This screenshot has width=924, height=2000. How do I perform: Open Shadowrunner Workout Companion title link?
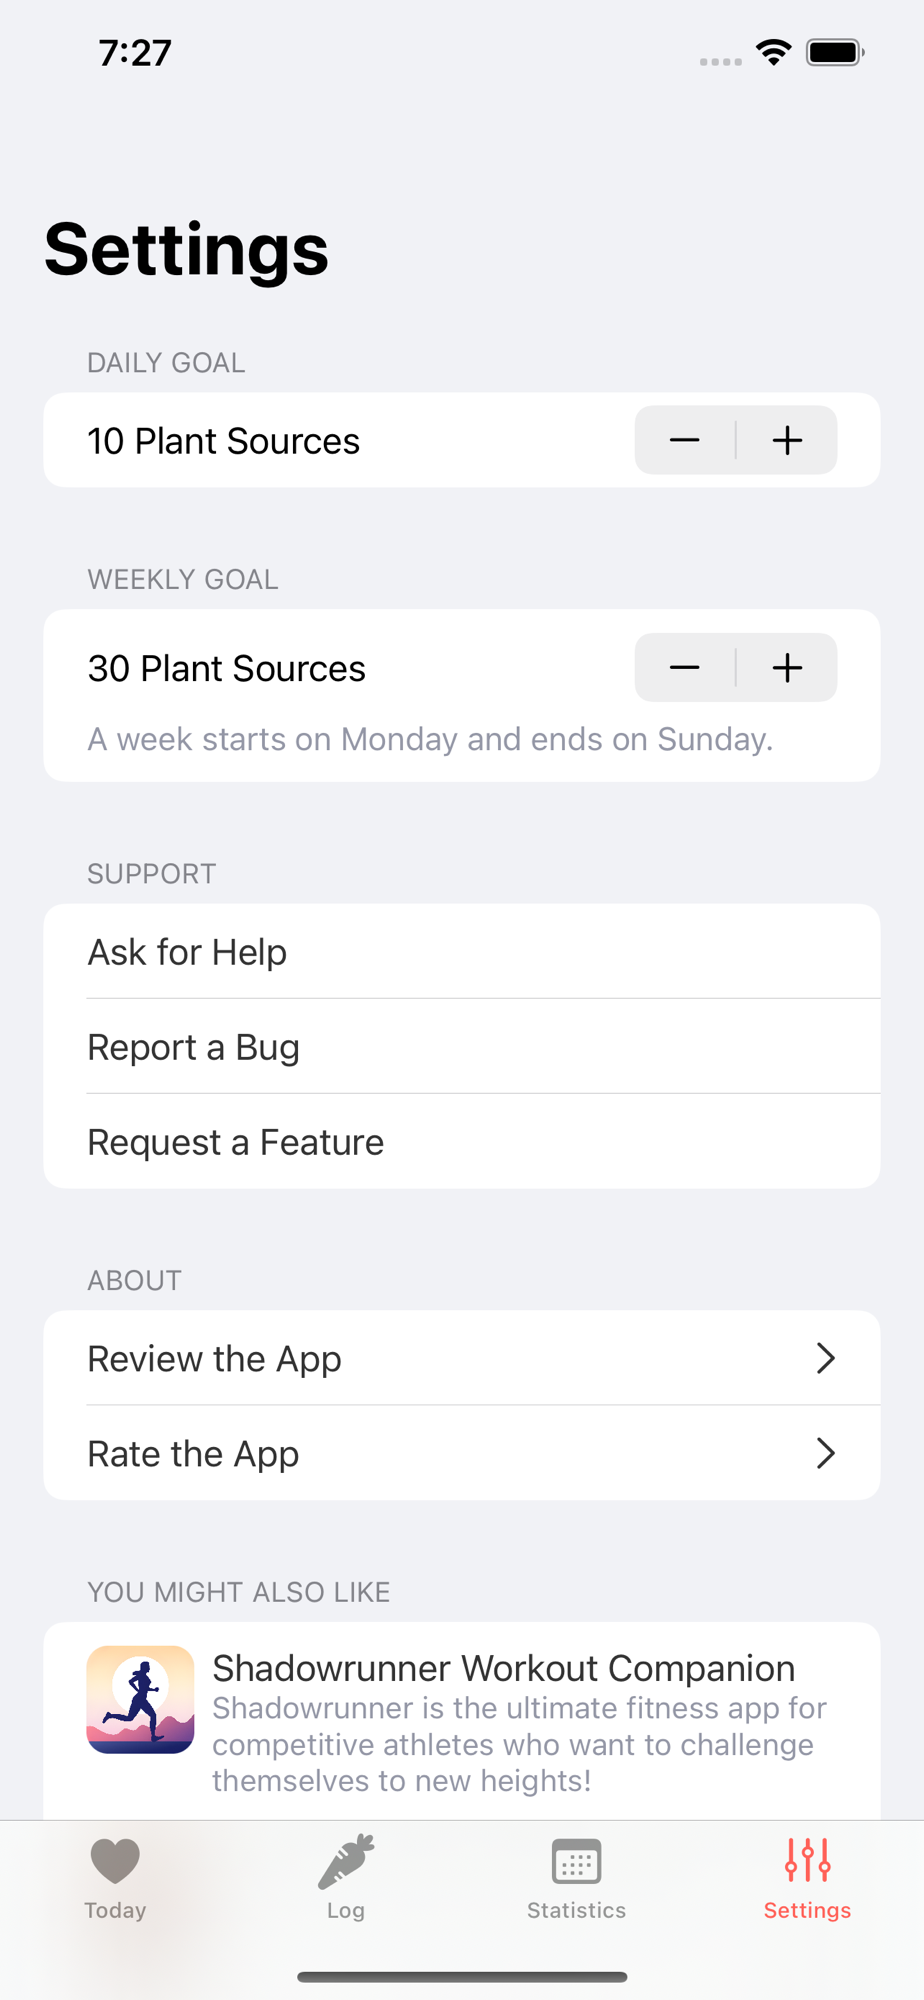click(503, 1668)
